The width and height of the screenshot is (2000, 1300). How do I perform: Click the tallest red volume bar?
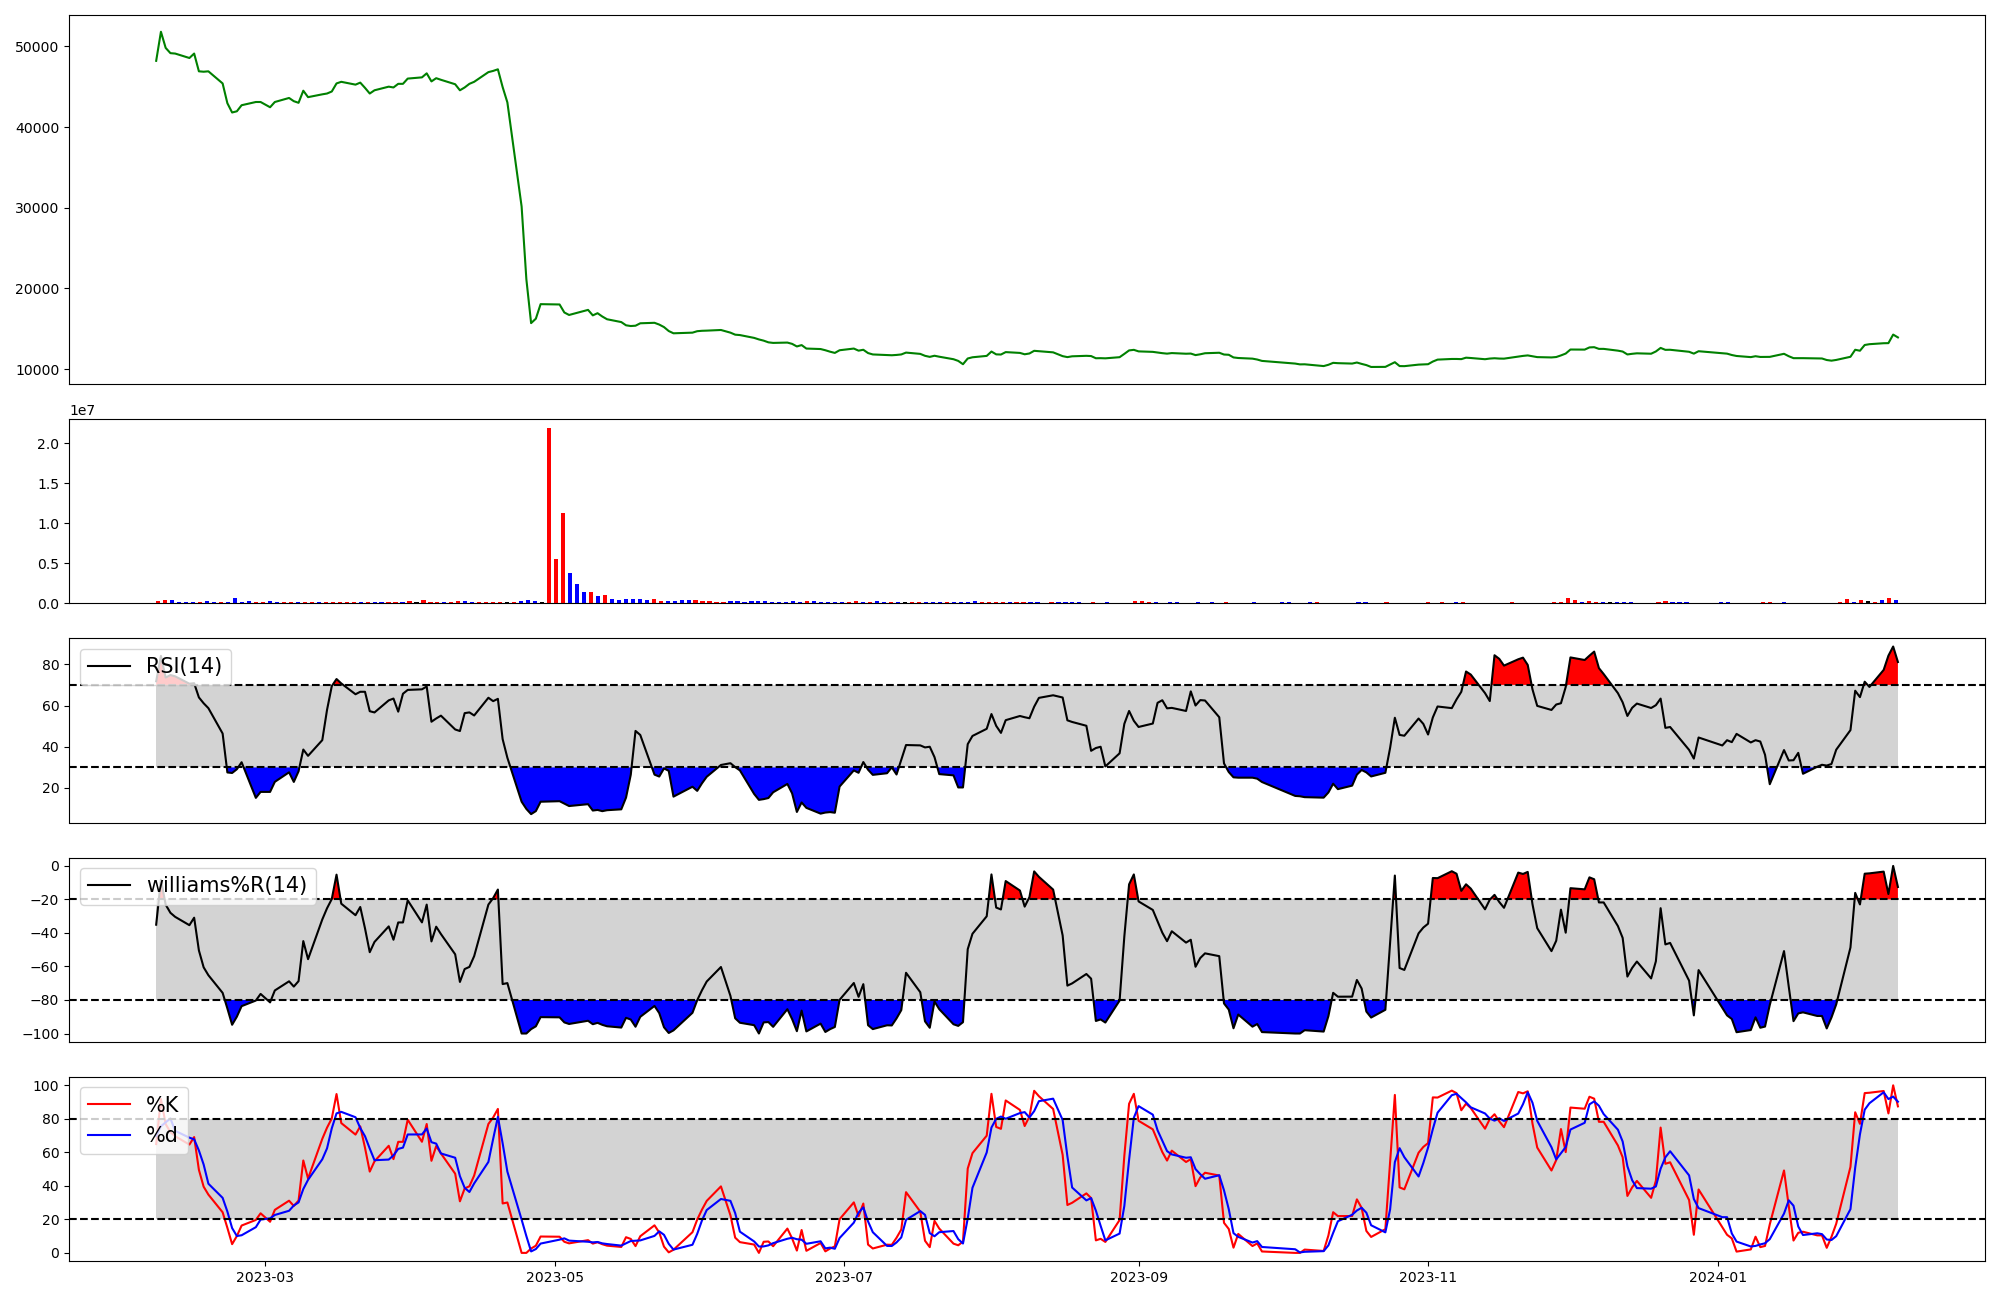[x=549, y=515]
